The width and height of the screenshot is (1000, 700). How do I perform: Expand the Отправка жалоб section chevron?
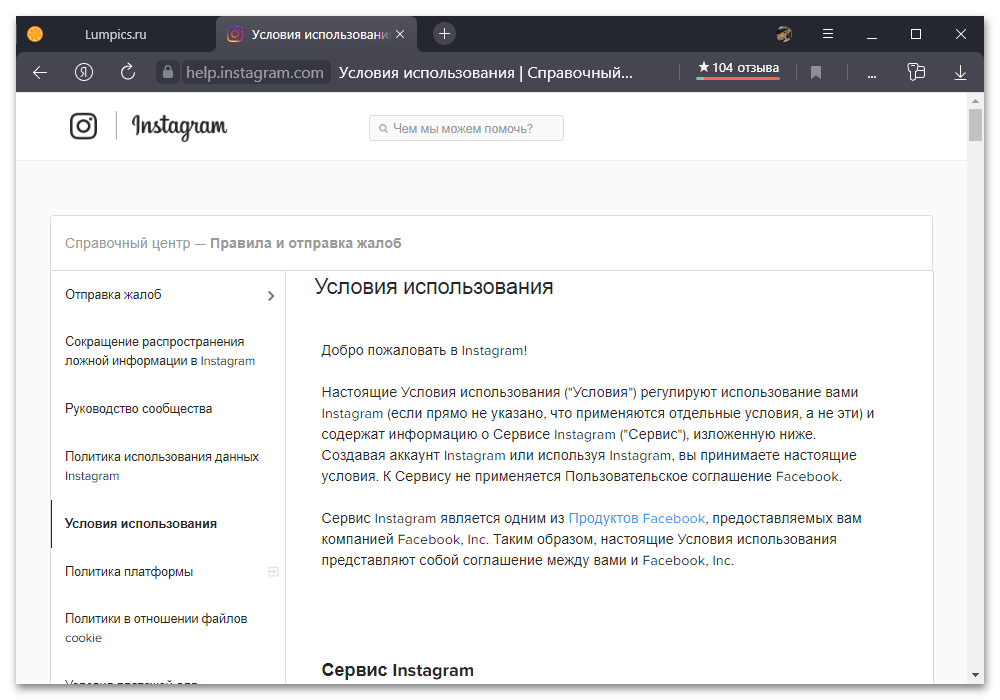tap(270, 295)
